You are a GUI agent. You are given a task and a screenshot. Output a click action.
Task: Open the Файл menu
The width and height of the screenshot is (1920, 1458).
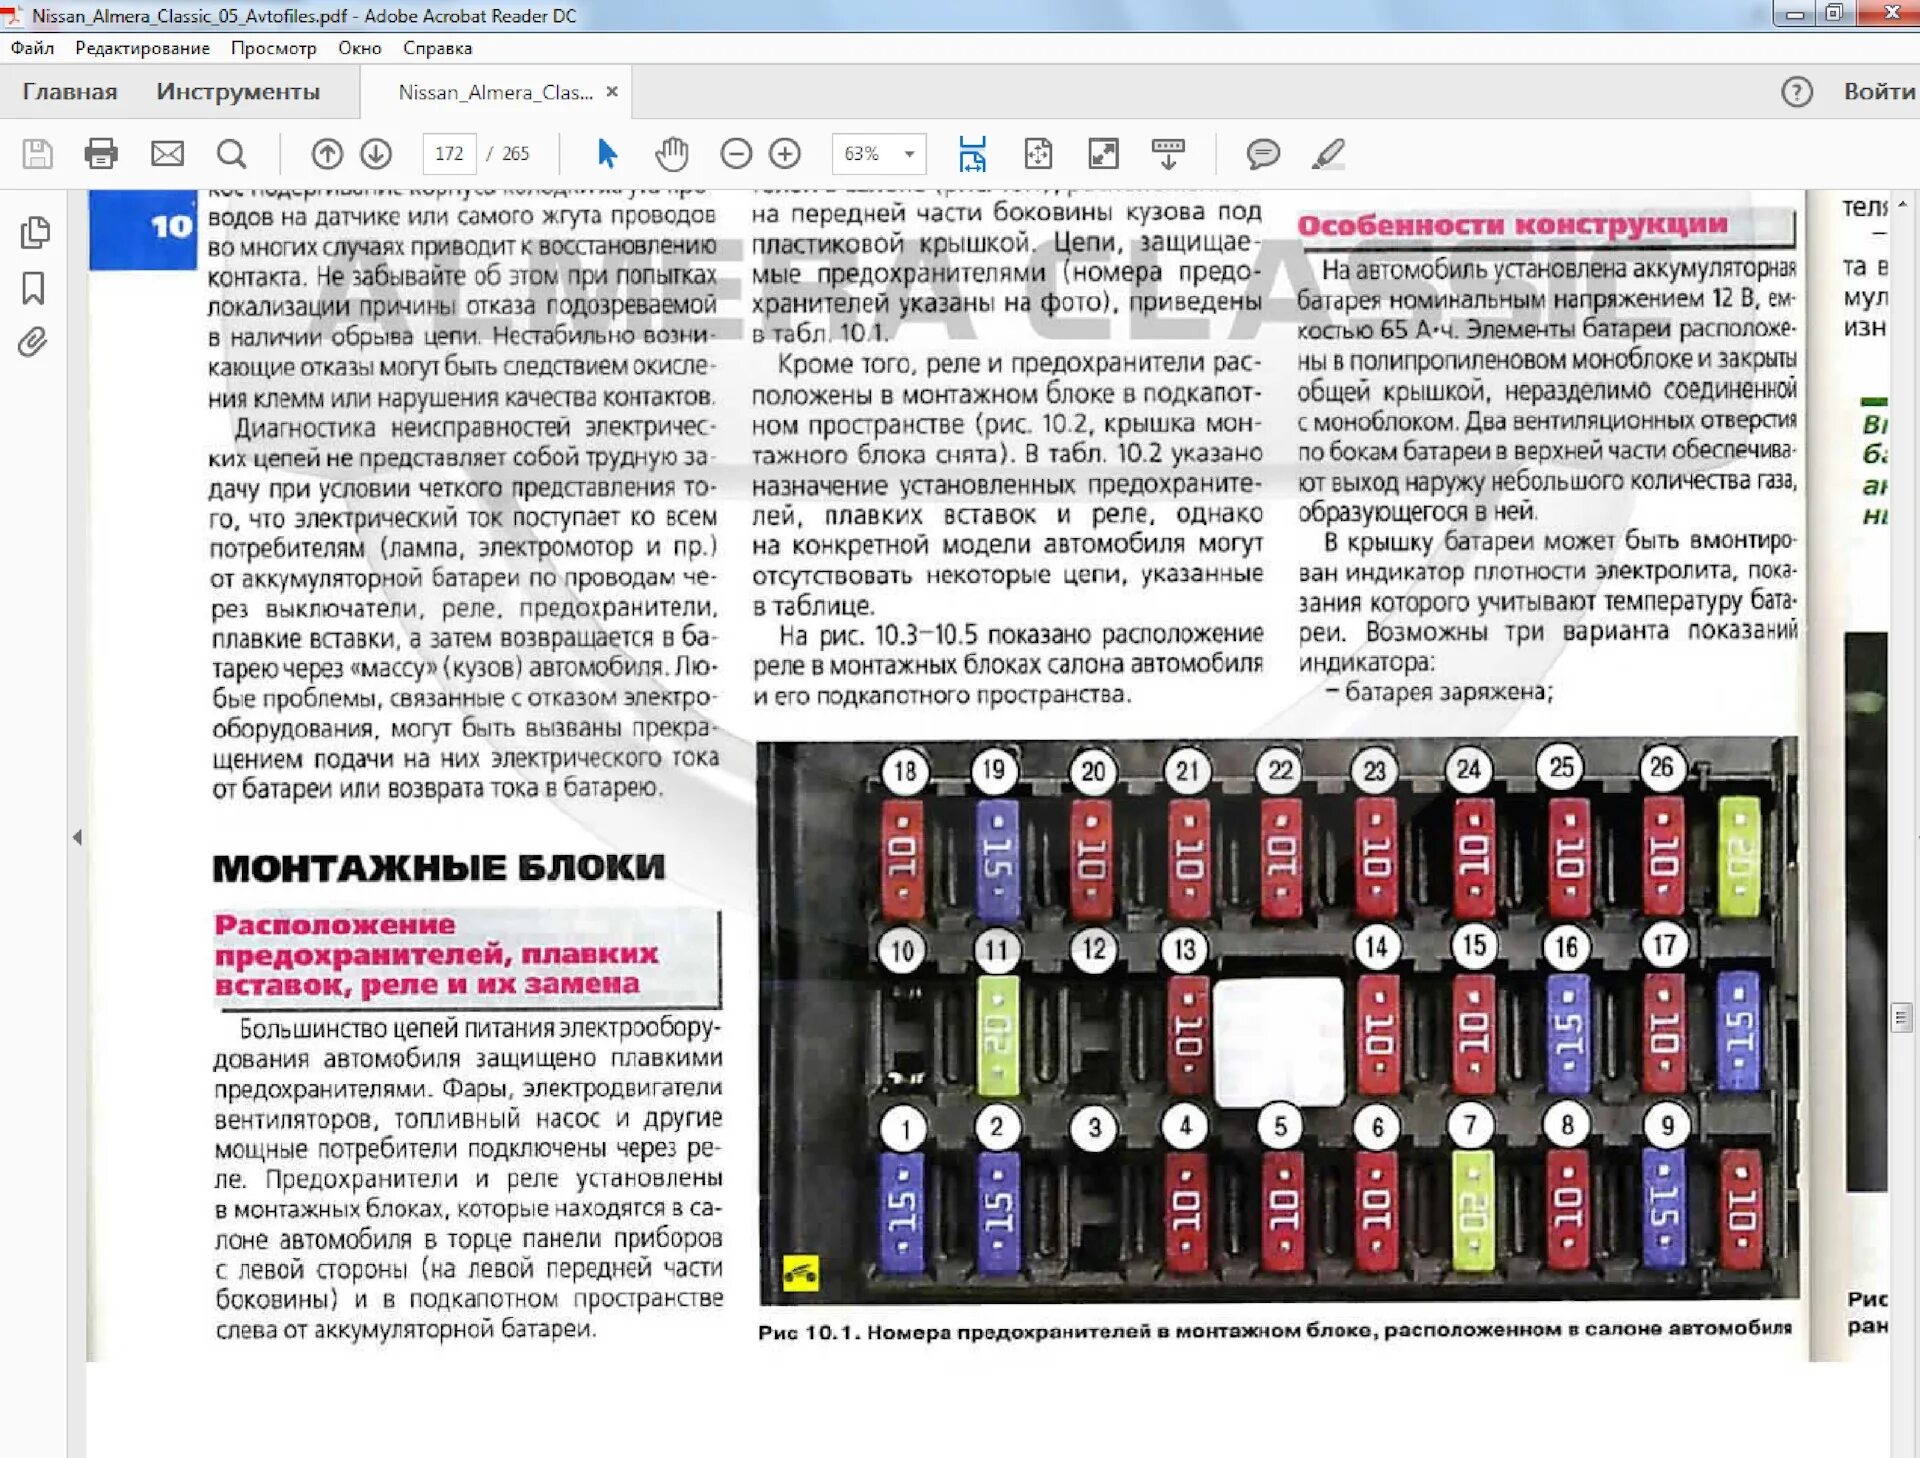[x=33, y=48]
